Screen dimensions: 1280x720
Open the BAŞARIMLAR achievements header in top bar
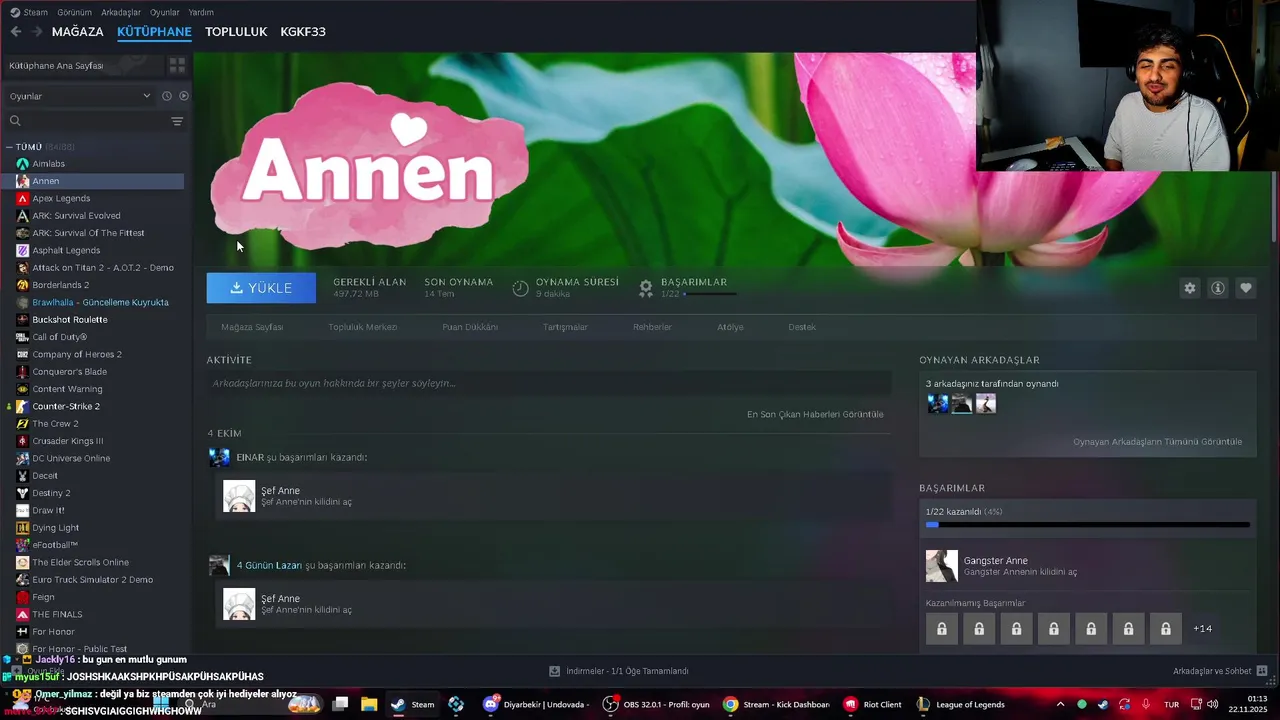click(x=694, y=282)
